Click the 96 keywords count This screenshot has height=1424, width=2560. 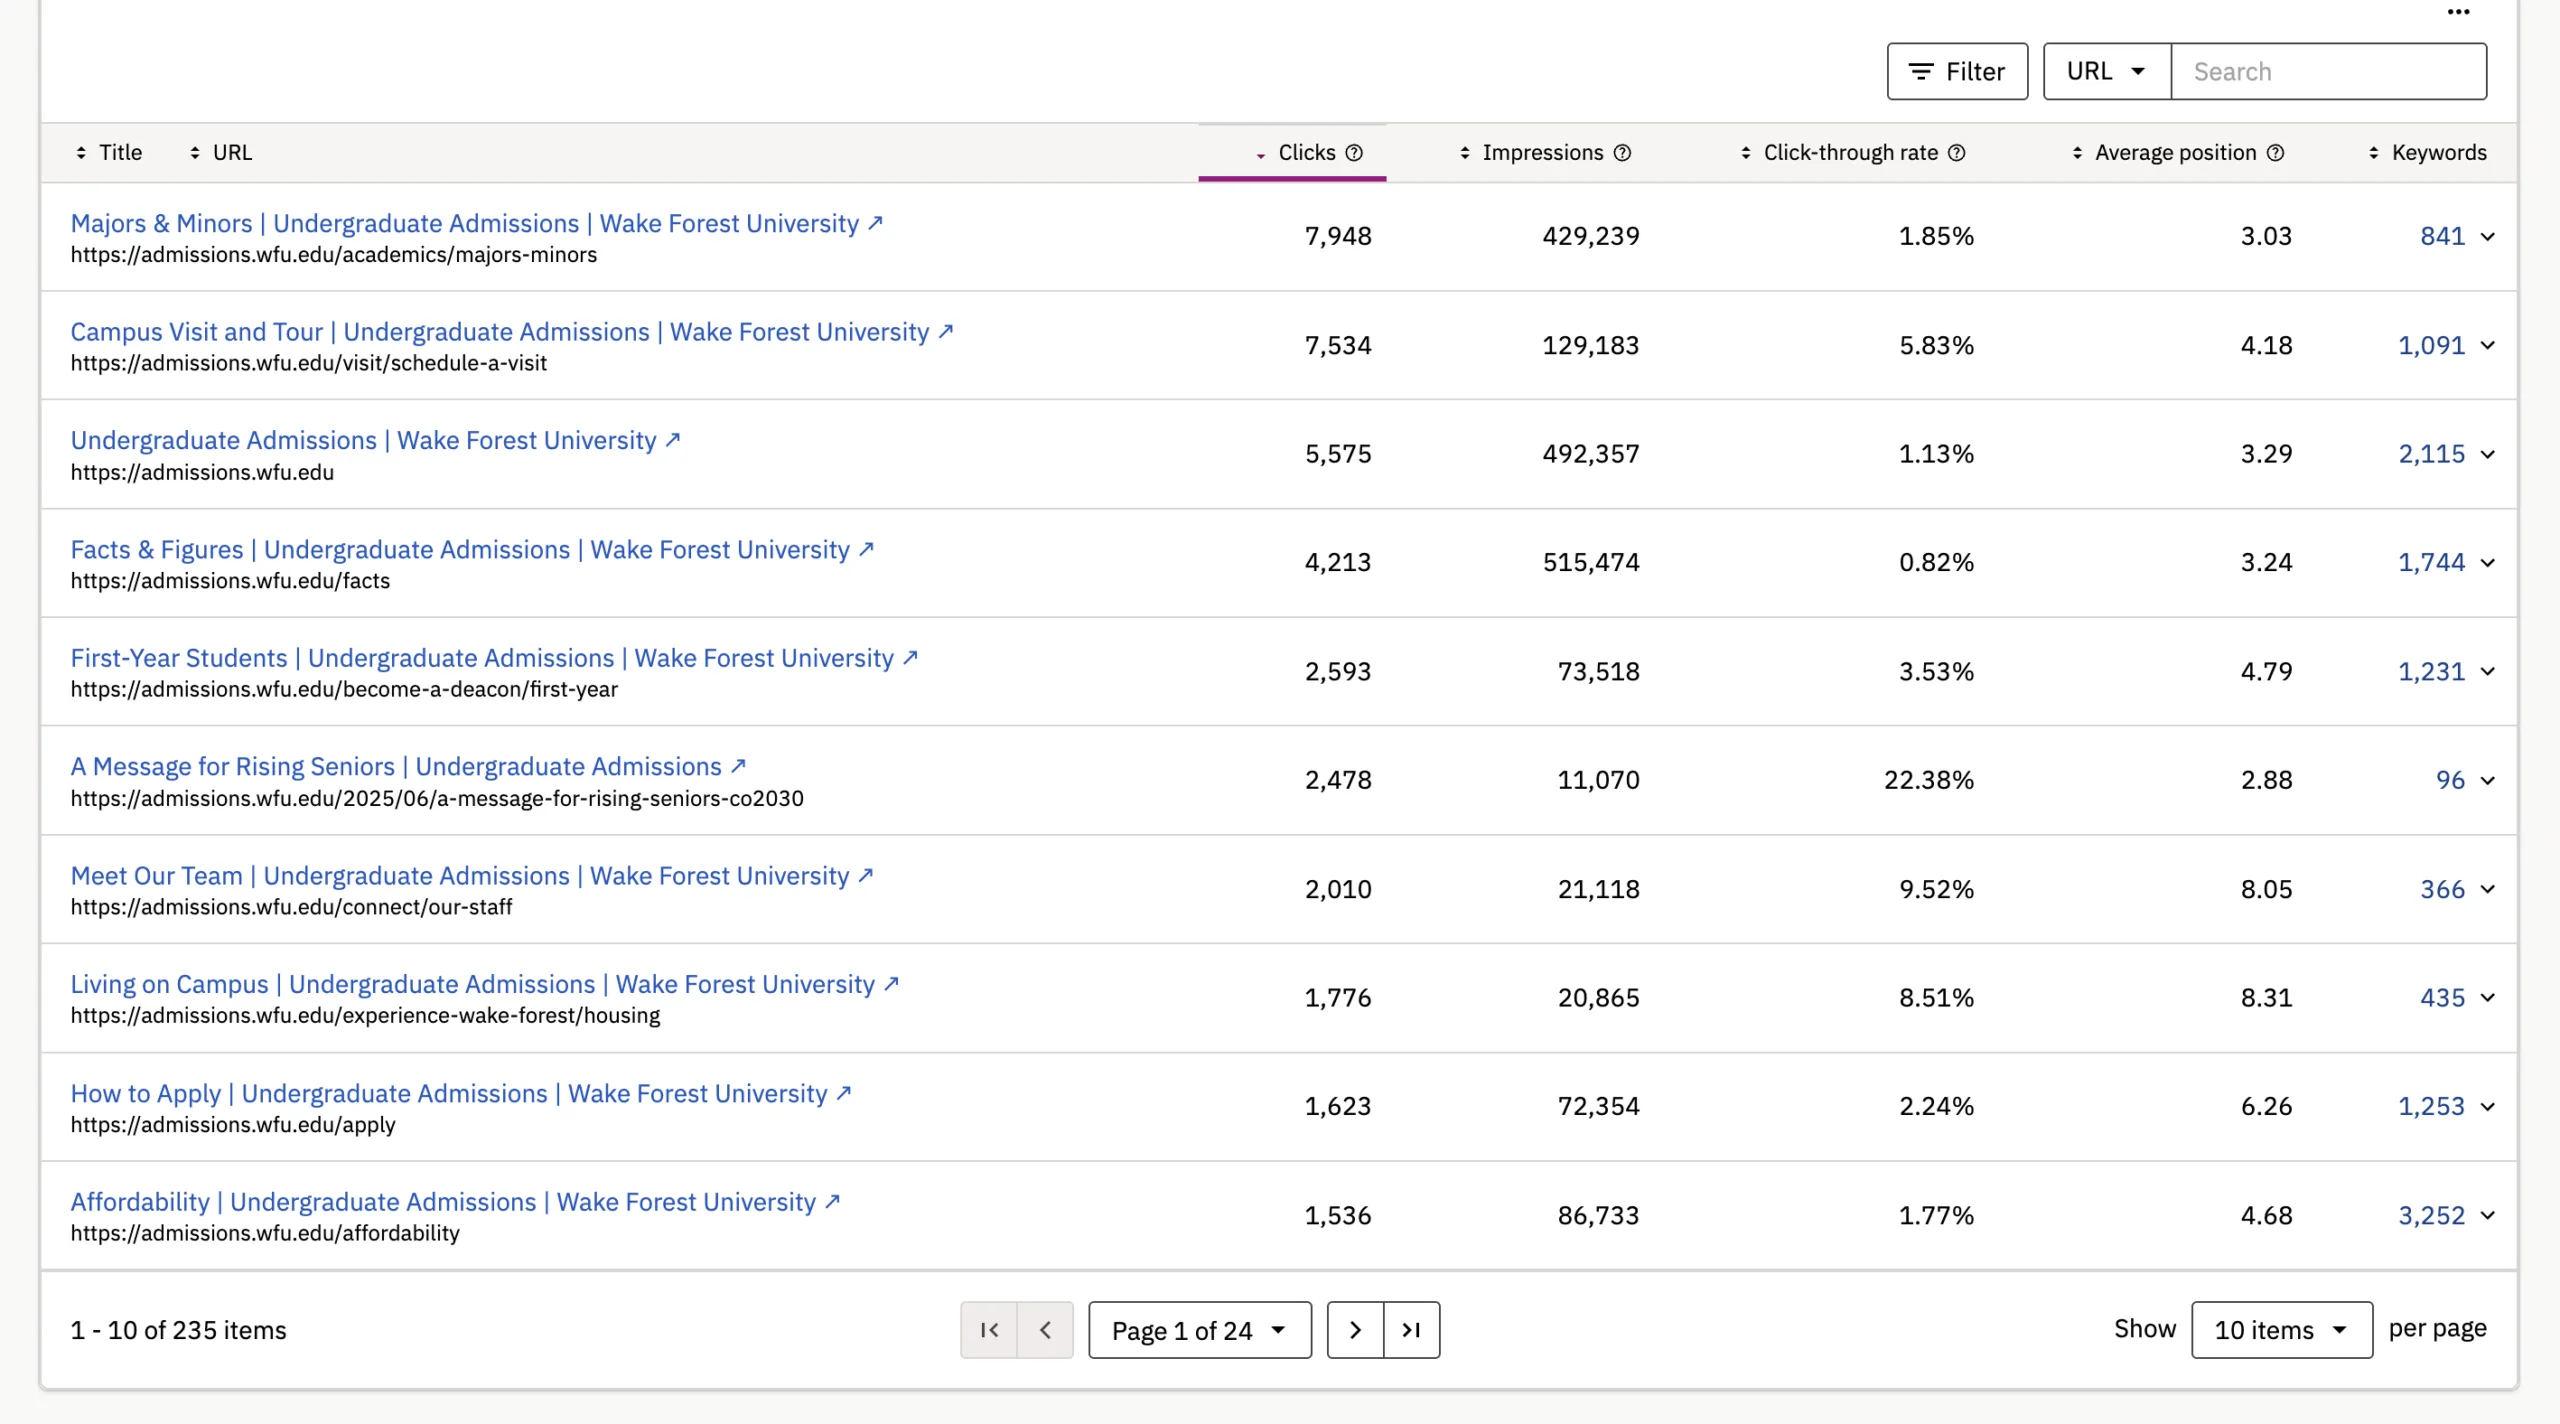[2450, 780]
